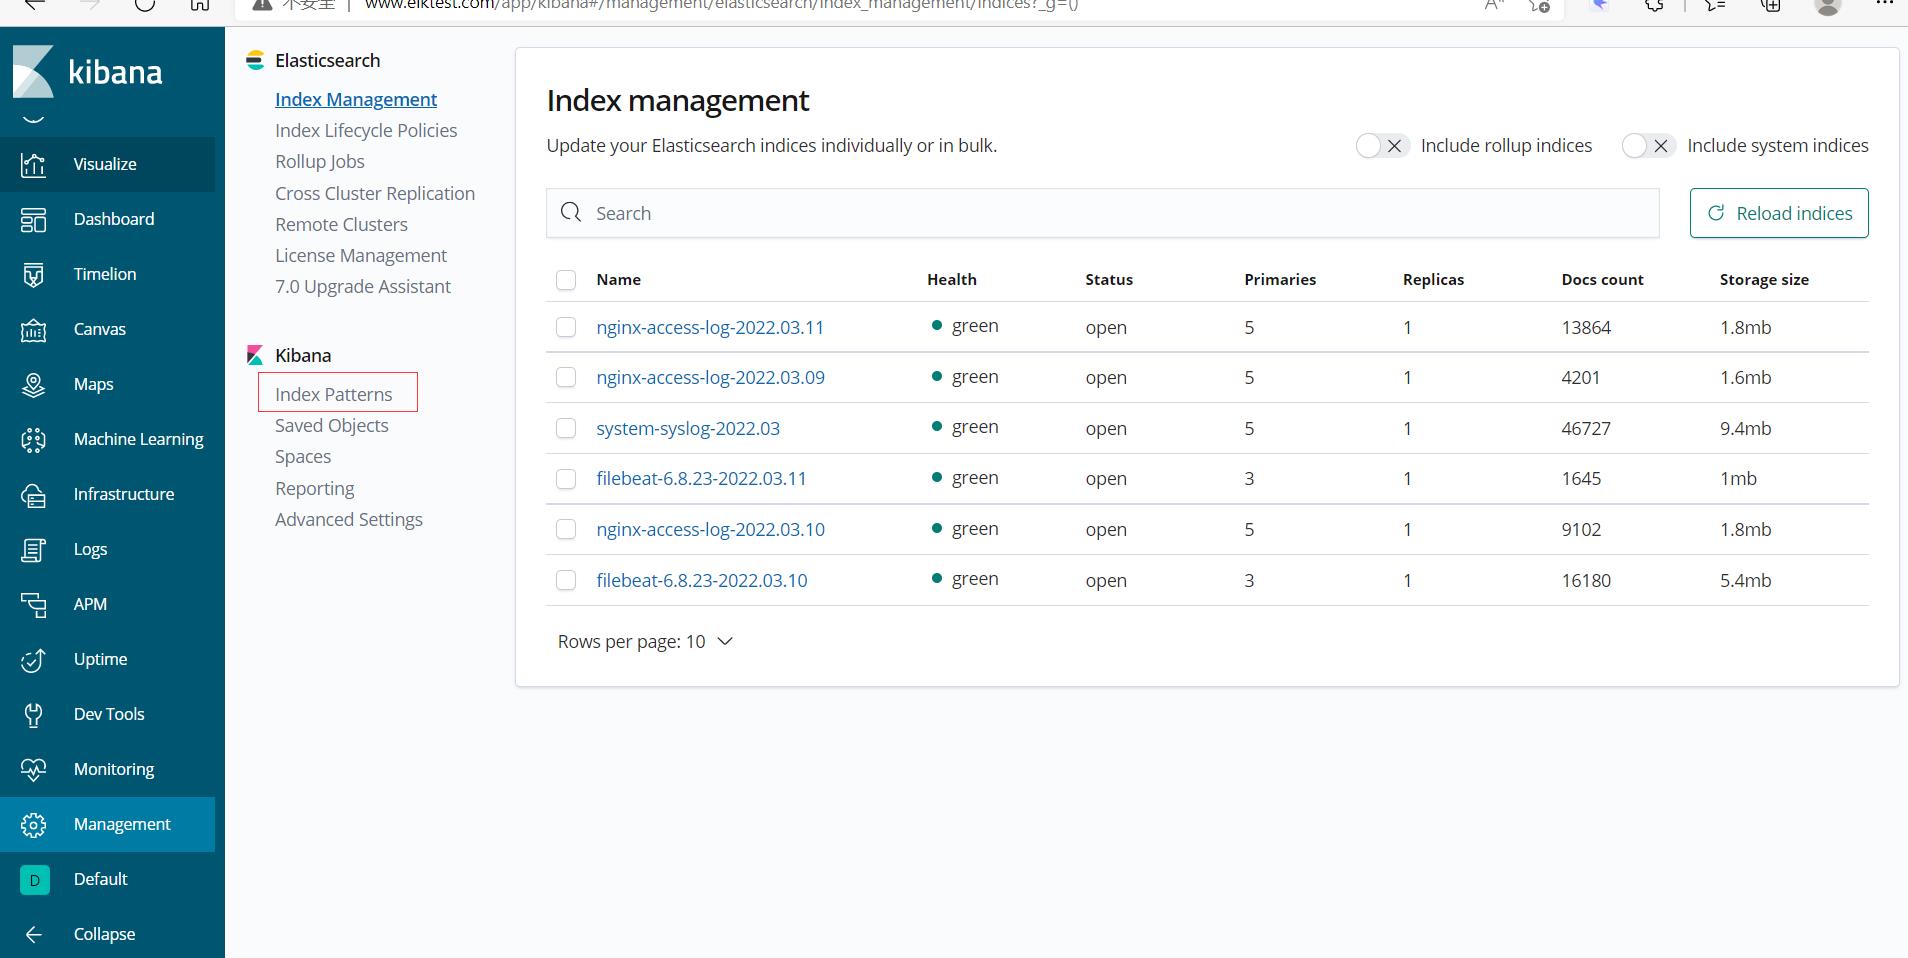Check nginx-access-log-2022.03.09 row checkbox

(566, 377)
